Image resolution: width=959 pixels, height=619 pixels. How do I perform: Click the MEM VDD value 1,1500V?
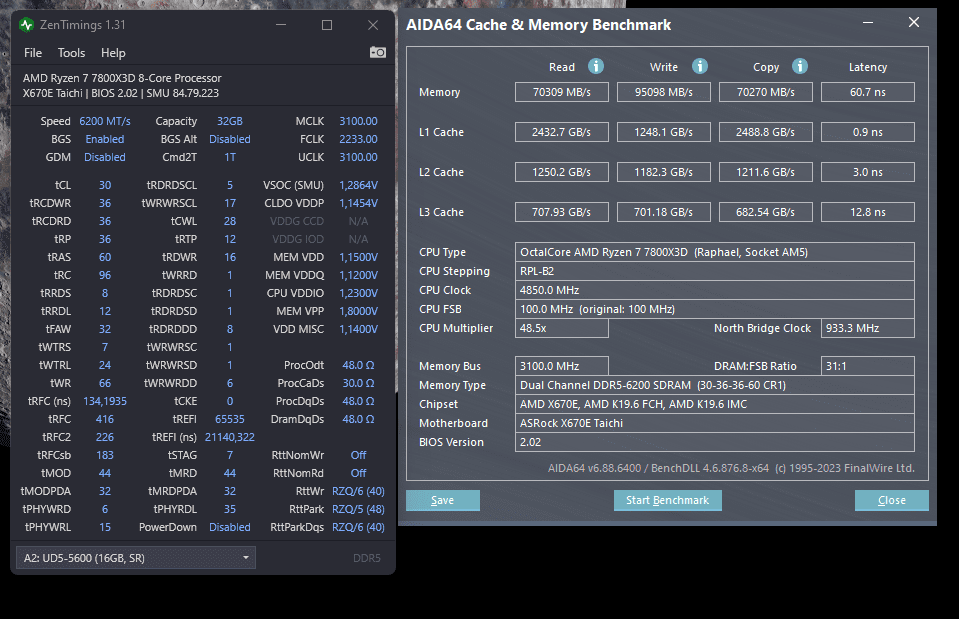[358, 258]
